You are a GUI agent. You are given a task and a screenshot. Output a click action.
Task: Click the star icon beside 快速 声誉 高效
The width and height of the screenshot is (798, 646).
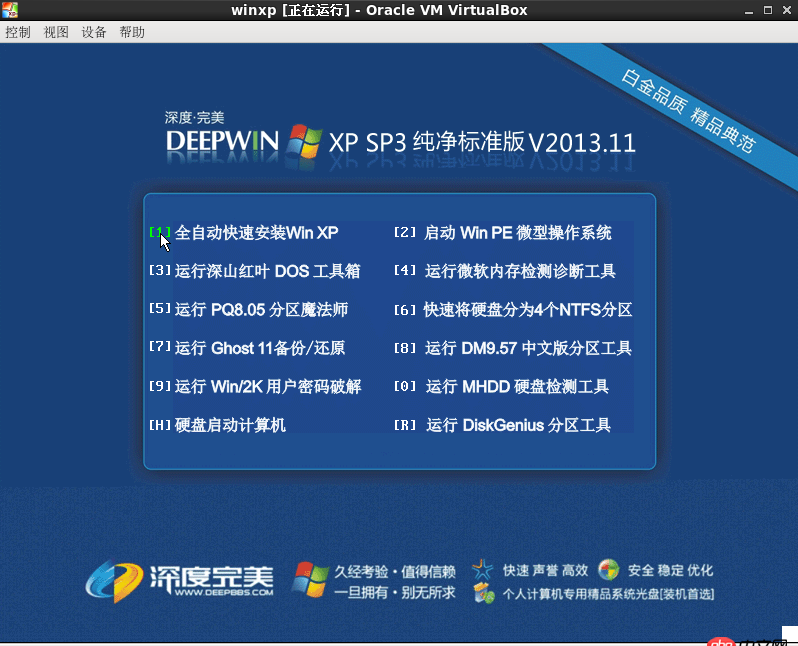pos(482,570)
